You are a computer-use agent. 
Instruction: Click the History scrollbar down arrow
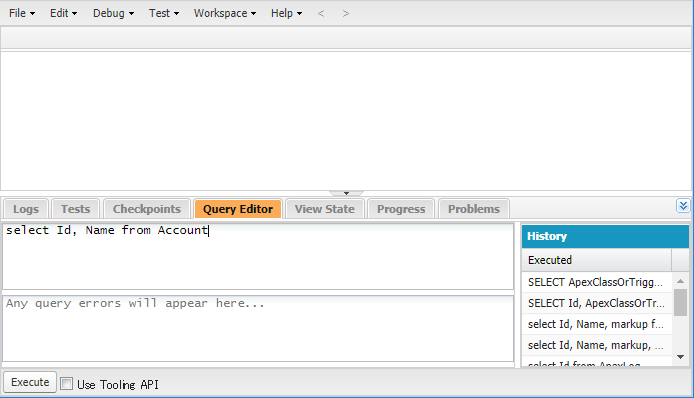[681, 356]
